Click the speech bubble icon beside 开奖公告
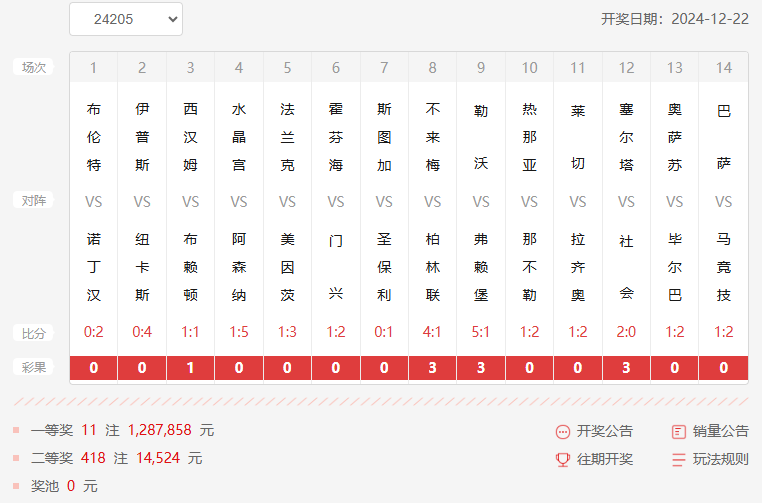The image size is (762, 503). [x=563, y=432]
